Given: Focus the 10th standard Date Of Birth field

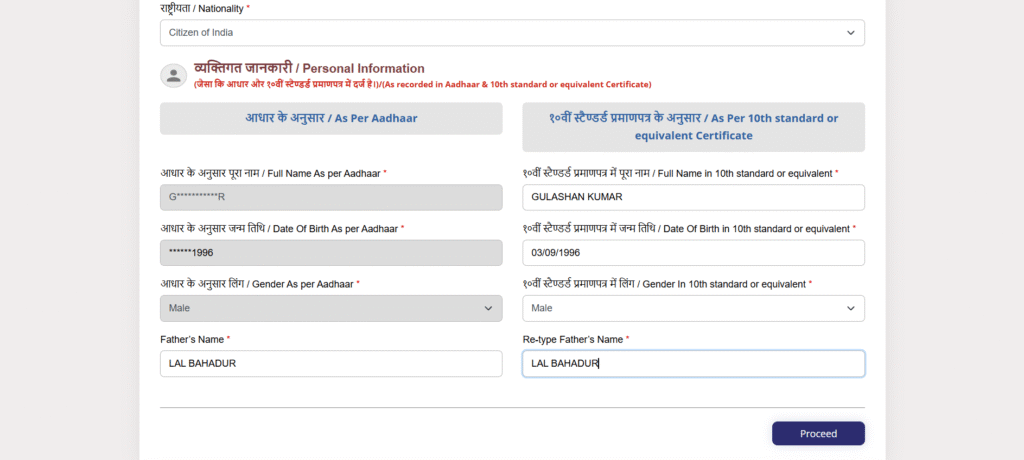Looking at the screenshot, I should click(x=693, y=253).
